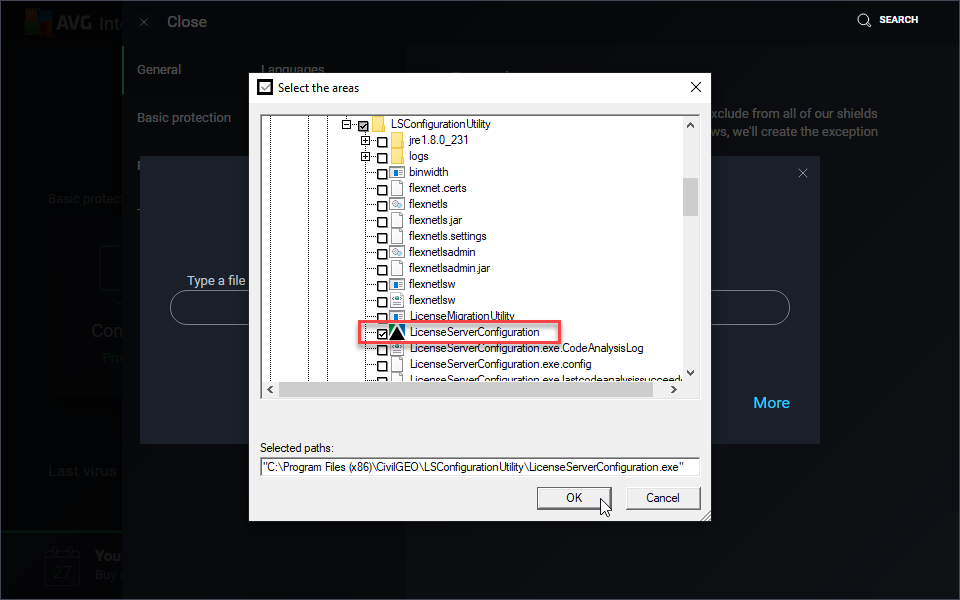Click the OK button

[574, 498]
